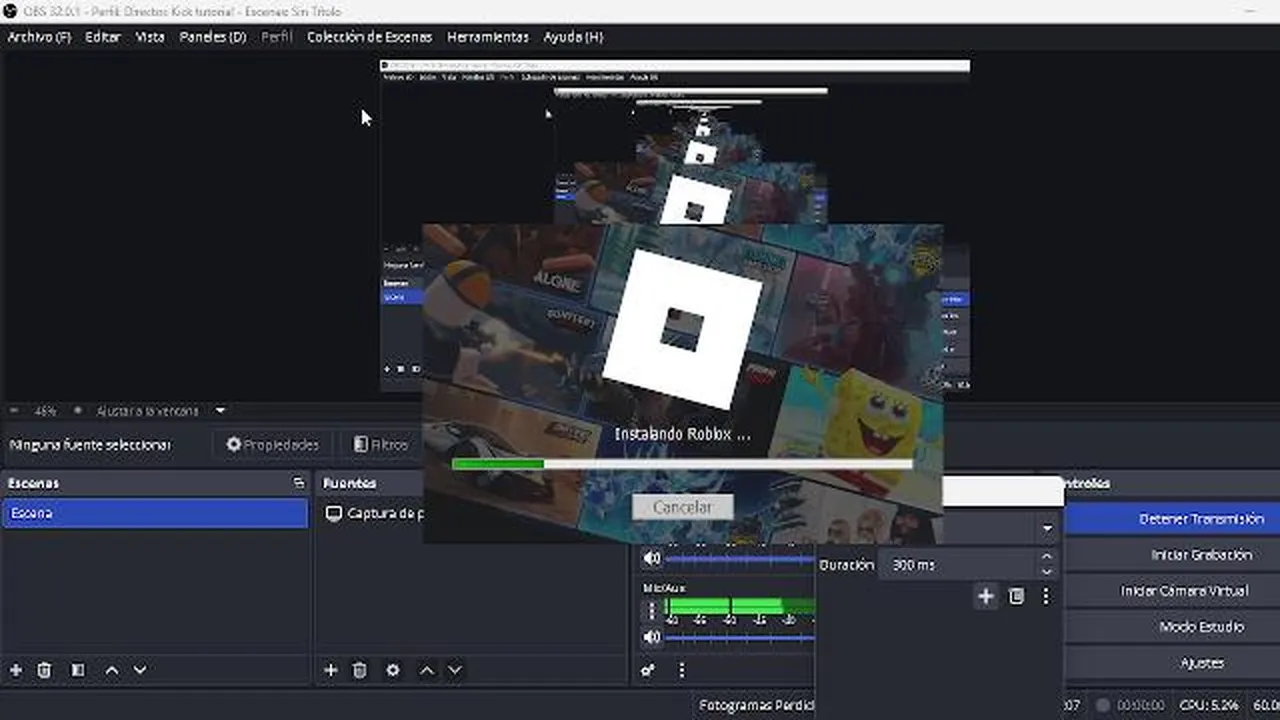Viewport: 1280px width, 720px height.
Task: Open the Vista menu
Action: point(150,37)
